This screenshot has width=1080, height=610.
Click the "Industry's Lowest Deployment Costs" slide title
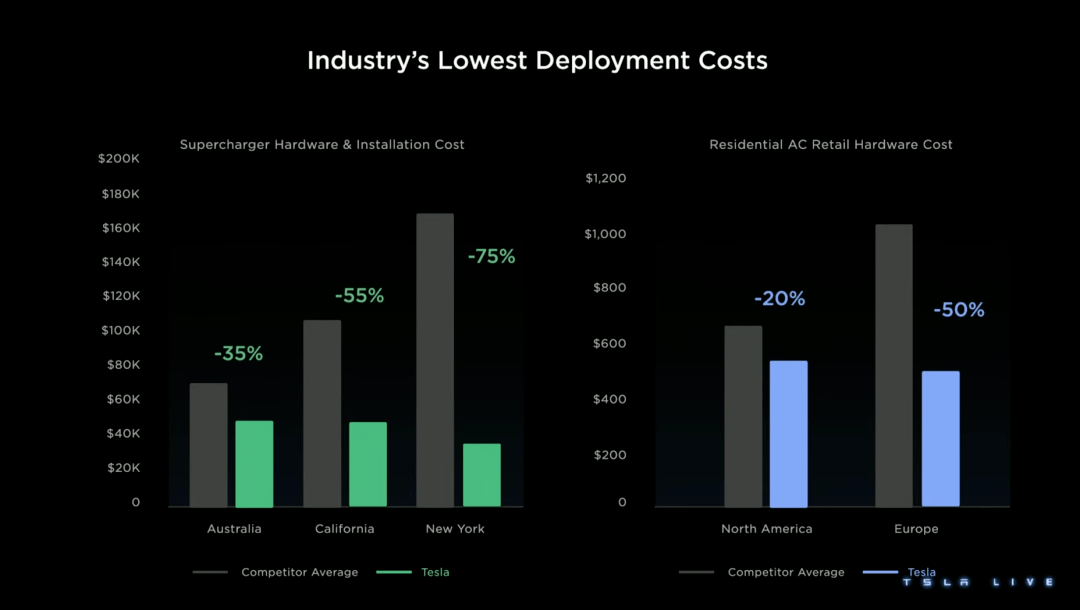(x=537, y=61)
